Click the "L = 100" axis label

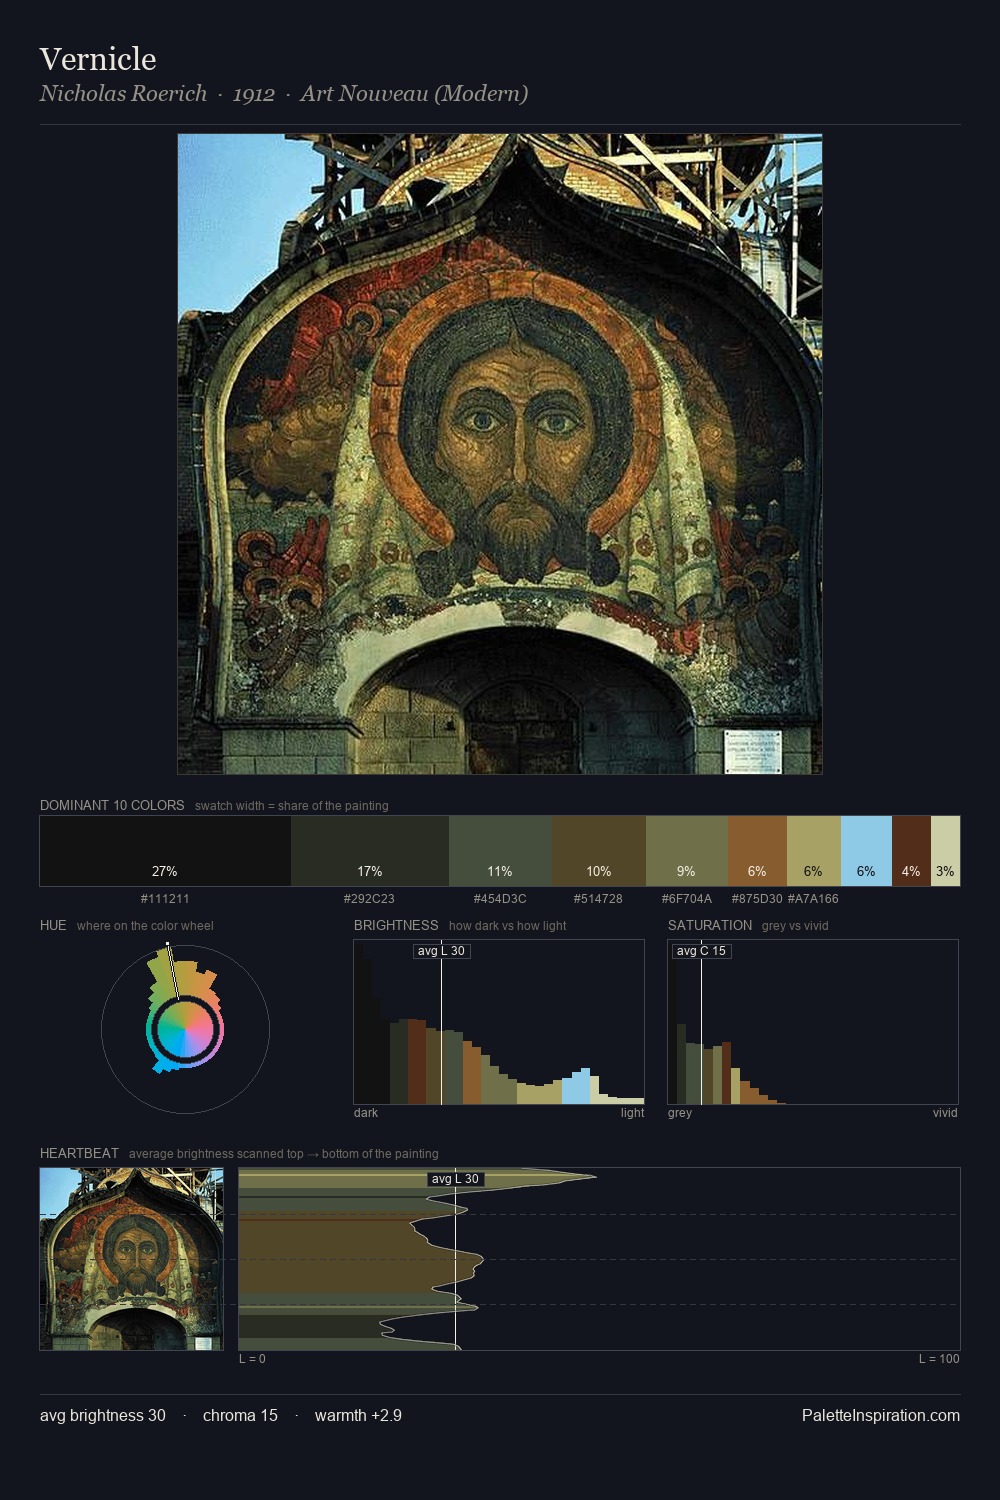(939, 1359)
